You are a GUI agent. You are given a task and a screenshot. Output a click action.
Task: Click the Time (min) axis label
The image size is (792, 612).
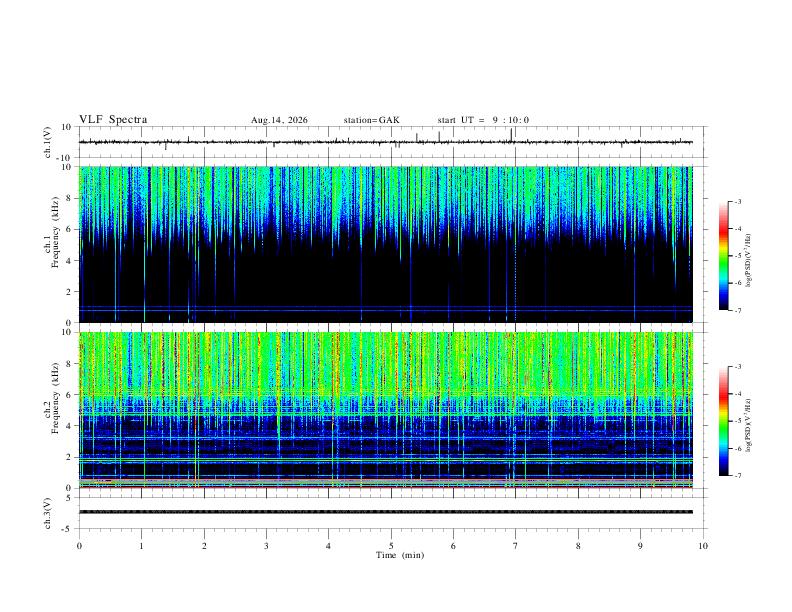point(400,555)
